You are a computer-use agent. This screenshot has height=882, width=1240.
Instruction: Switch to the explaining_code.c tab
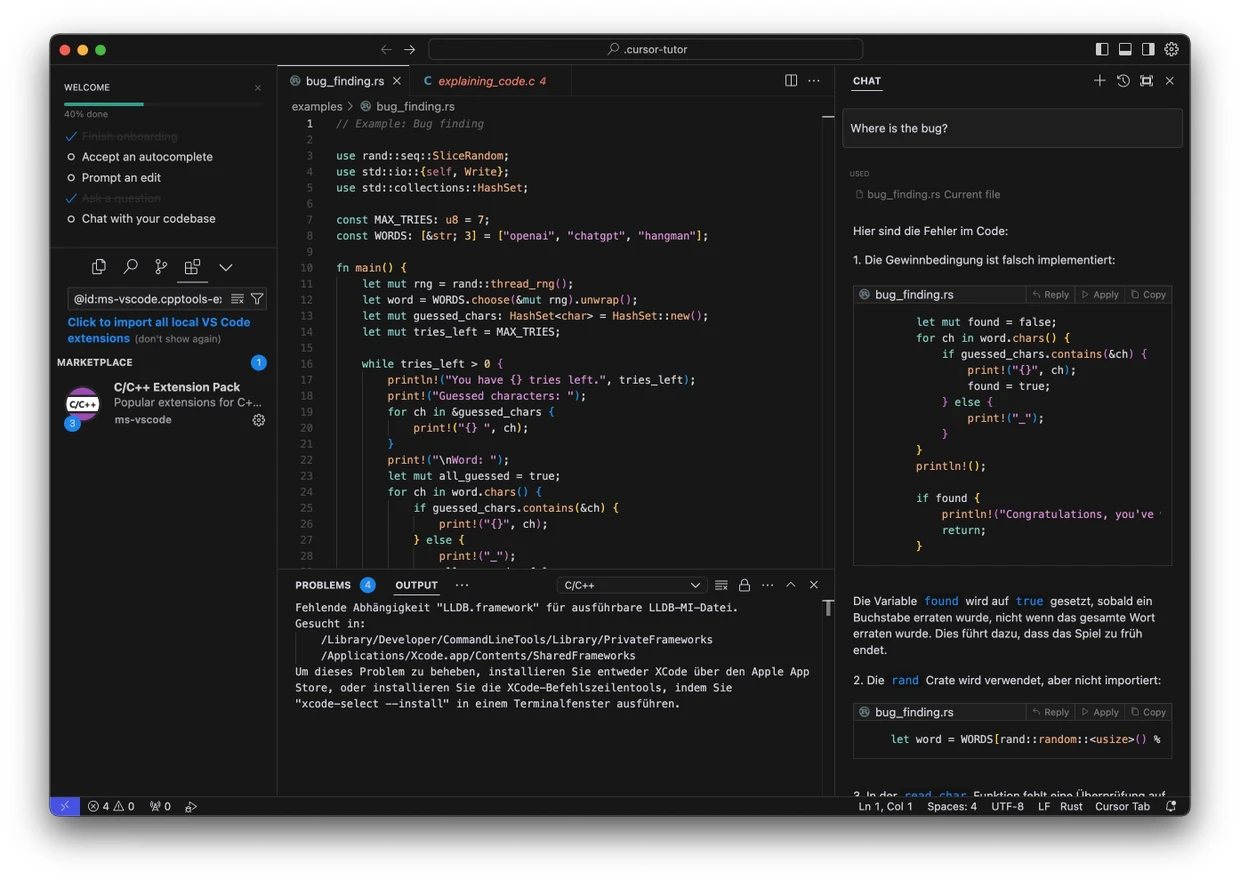click(486, 81)
